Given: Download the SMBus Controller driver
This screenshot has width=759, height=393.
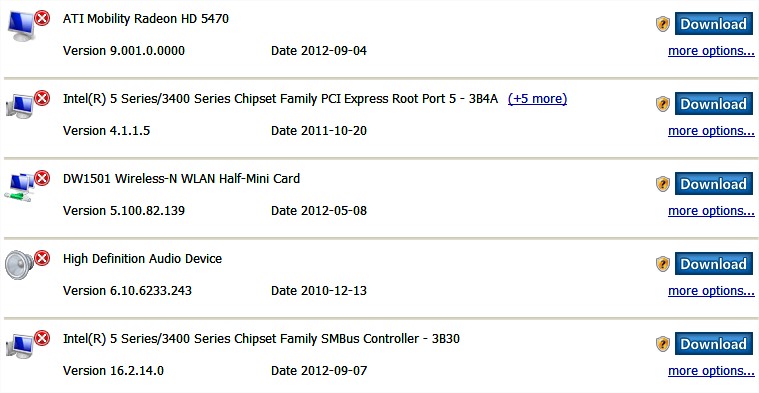Looking at the screenshot, I should tap(713, 344).
